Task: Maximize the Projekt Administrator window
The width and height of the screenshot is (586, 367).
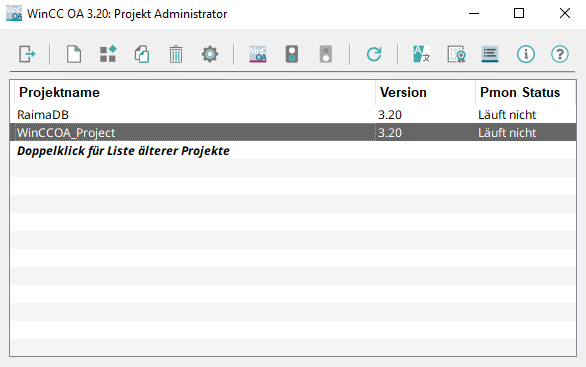Action: (x=519, y=13)
